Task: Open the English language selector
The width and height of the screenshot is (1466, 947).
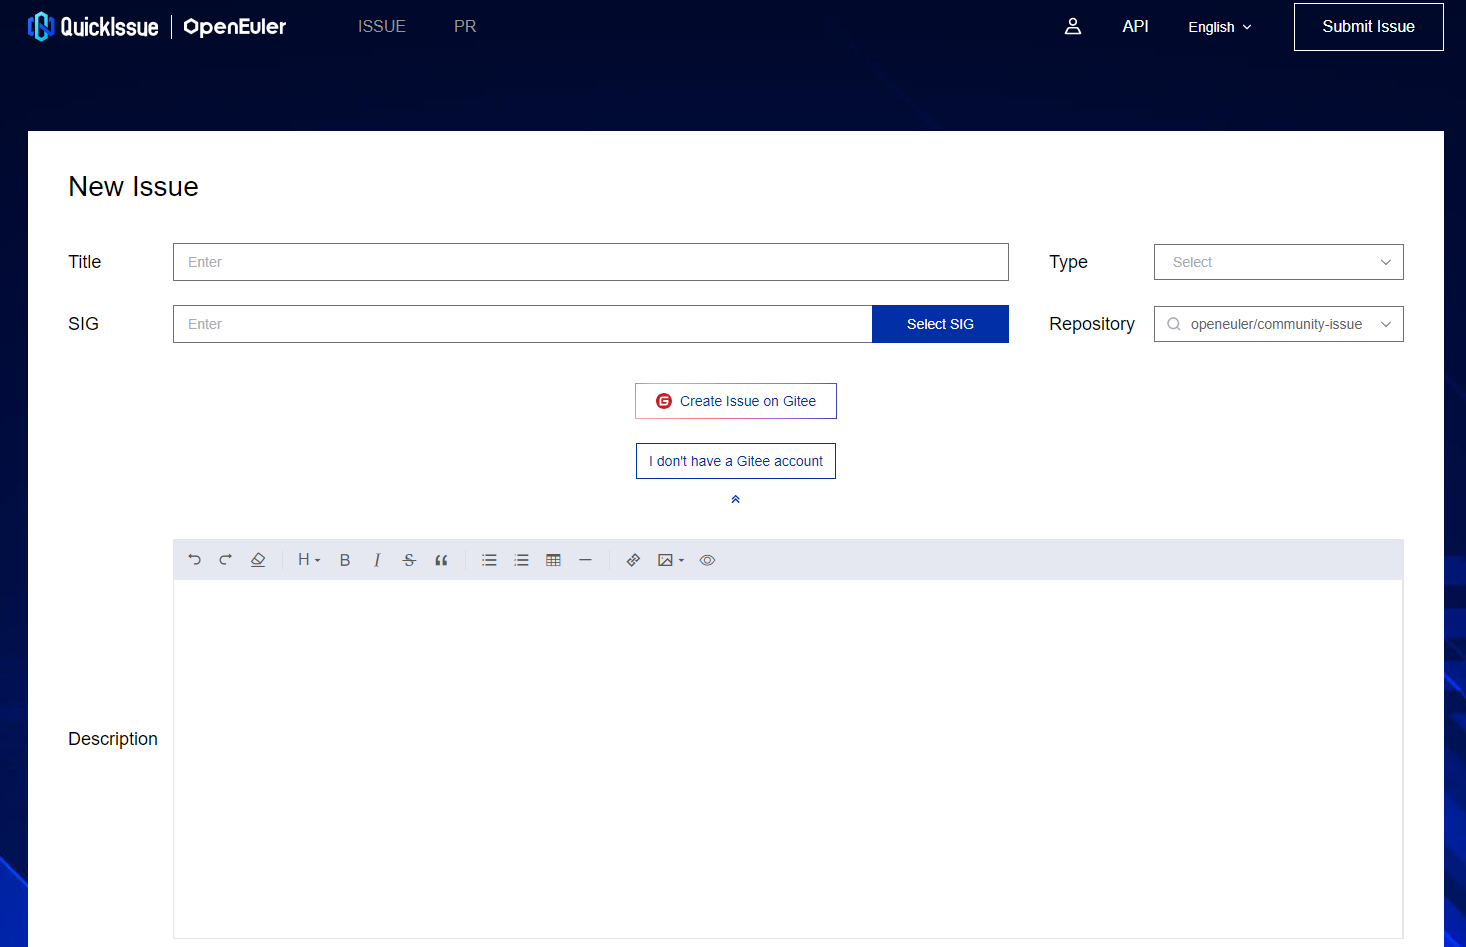Action: pos(1219,27)
